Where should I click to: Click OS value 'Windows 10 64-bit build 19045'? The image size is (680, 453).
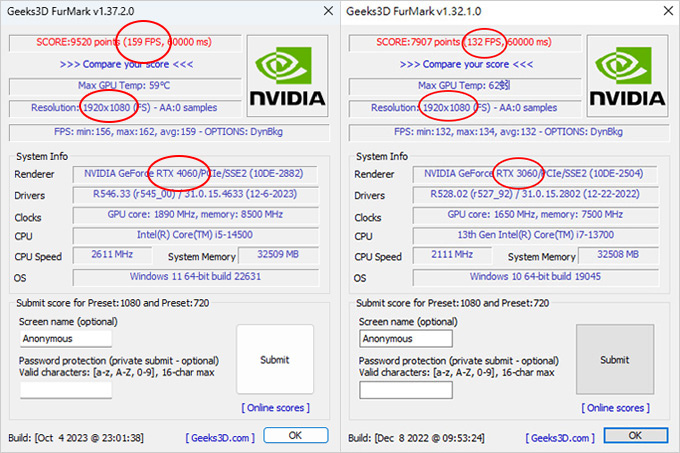[535, 277]
